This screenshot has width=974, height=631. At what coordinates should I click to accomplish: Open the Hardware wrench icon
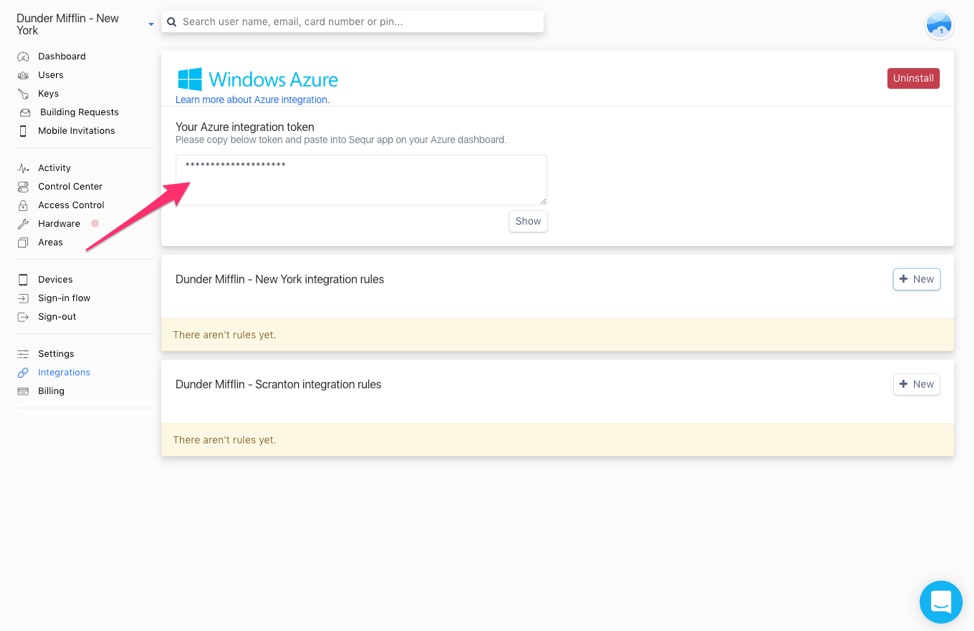point(23,224)
